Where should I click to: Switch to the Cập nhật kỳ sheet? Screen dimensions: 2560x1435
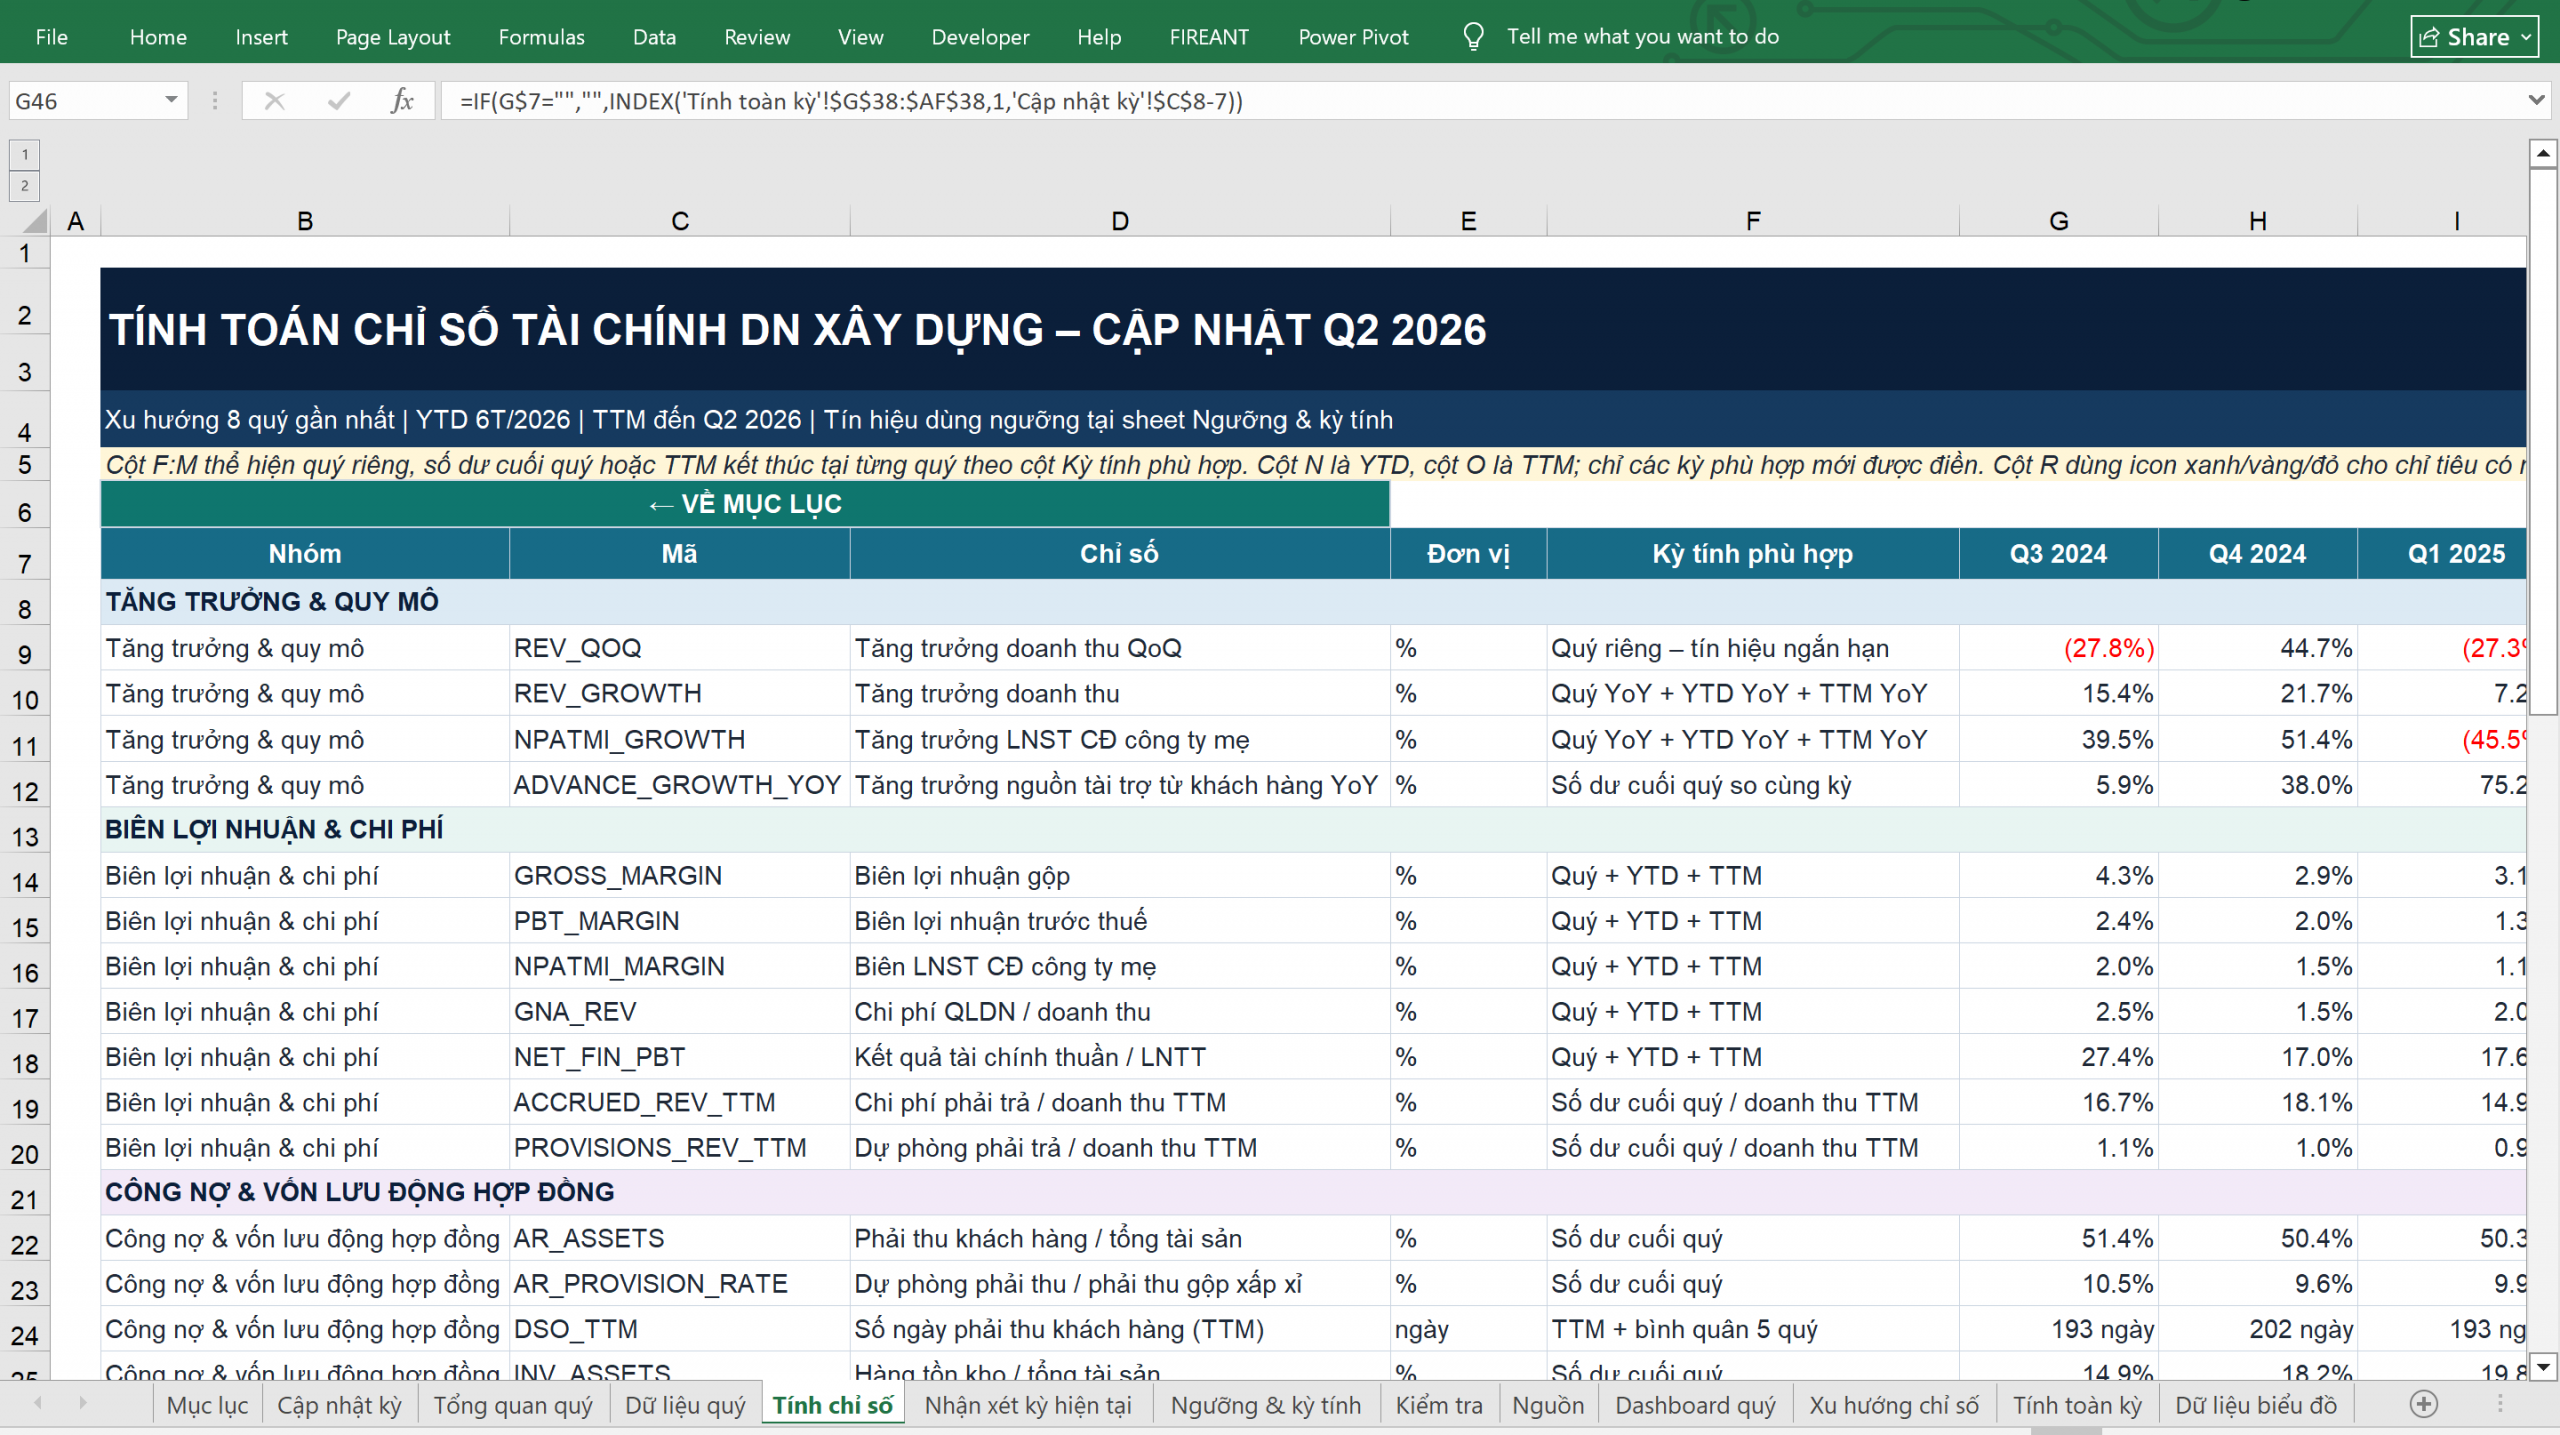point(339,1405)
